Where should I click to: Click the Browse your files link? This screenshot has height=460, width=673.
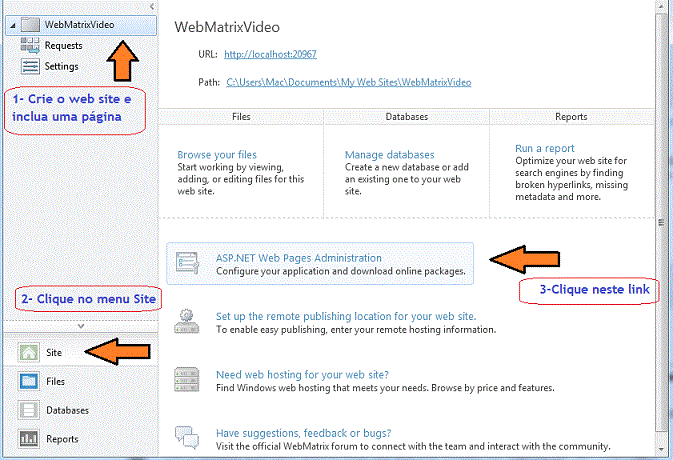coord(217,154)
